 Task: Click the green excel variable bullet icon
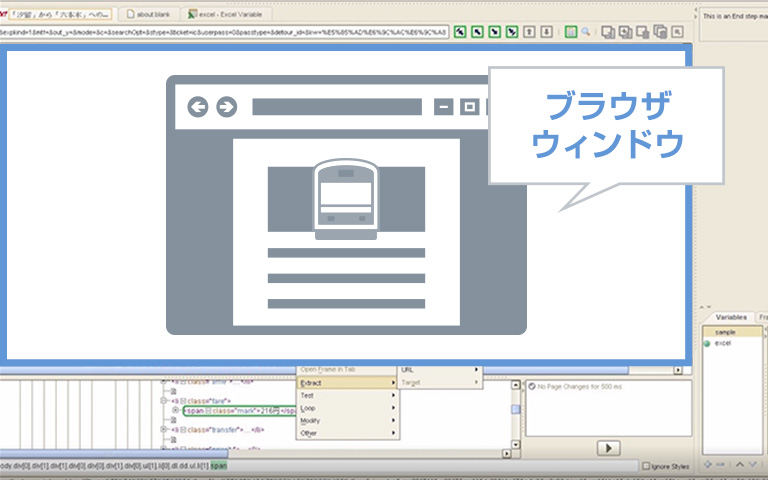tap(707, 344)
